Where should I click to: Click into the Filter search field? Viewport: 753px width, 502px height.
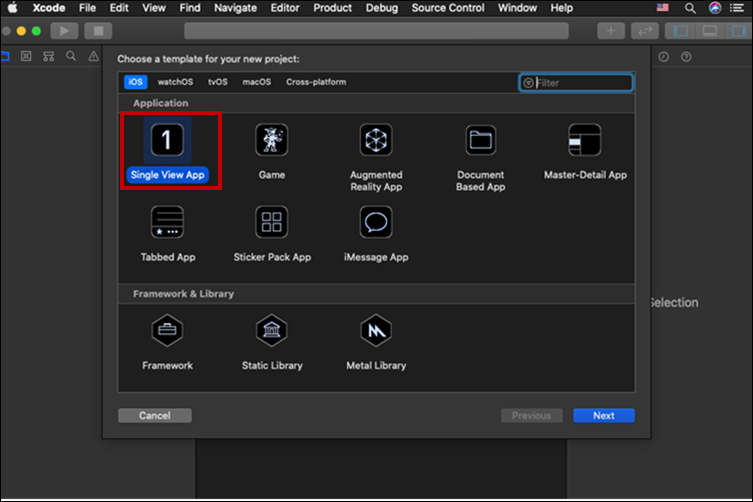(x=576, y=83)
